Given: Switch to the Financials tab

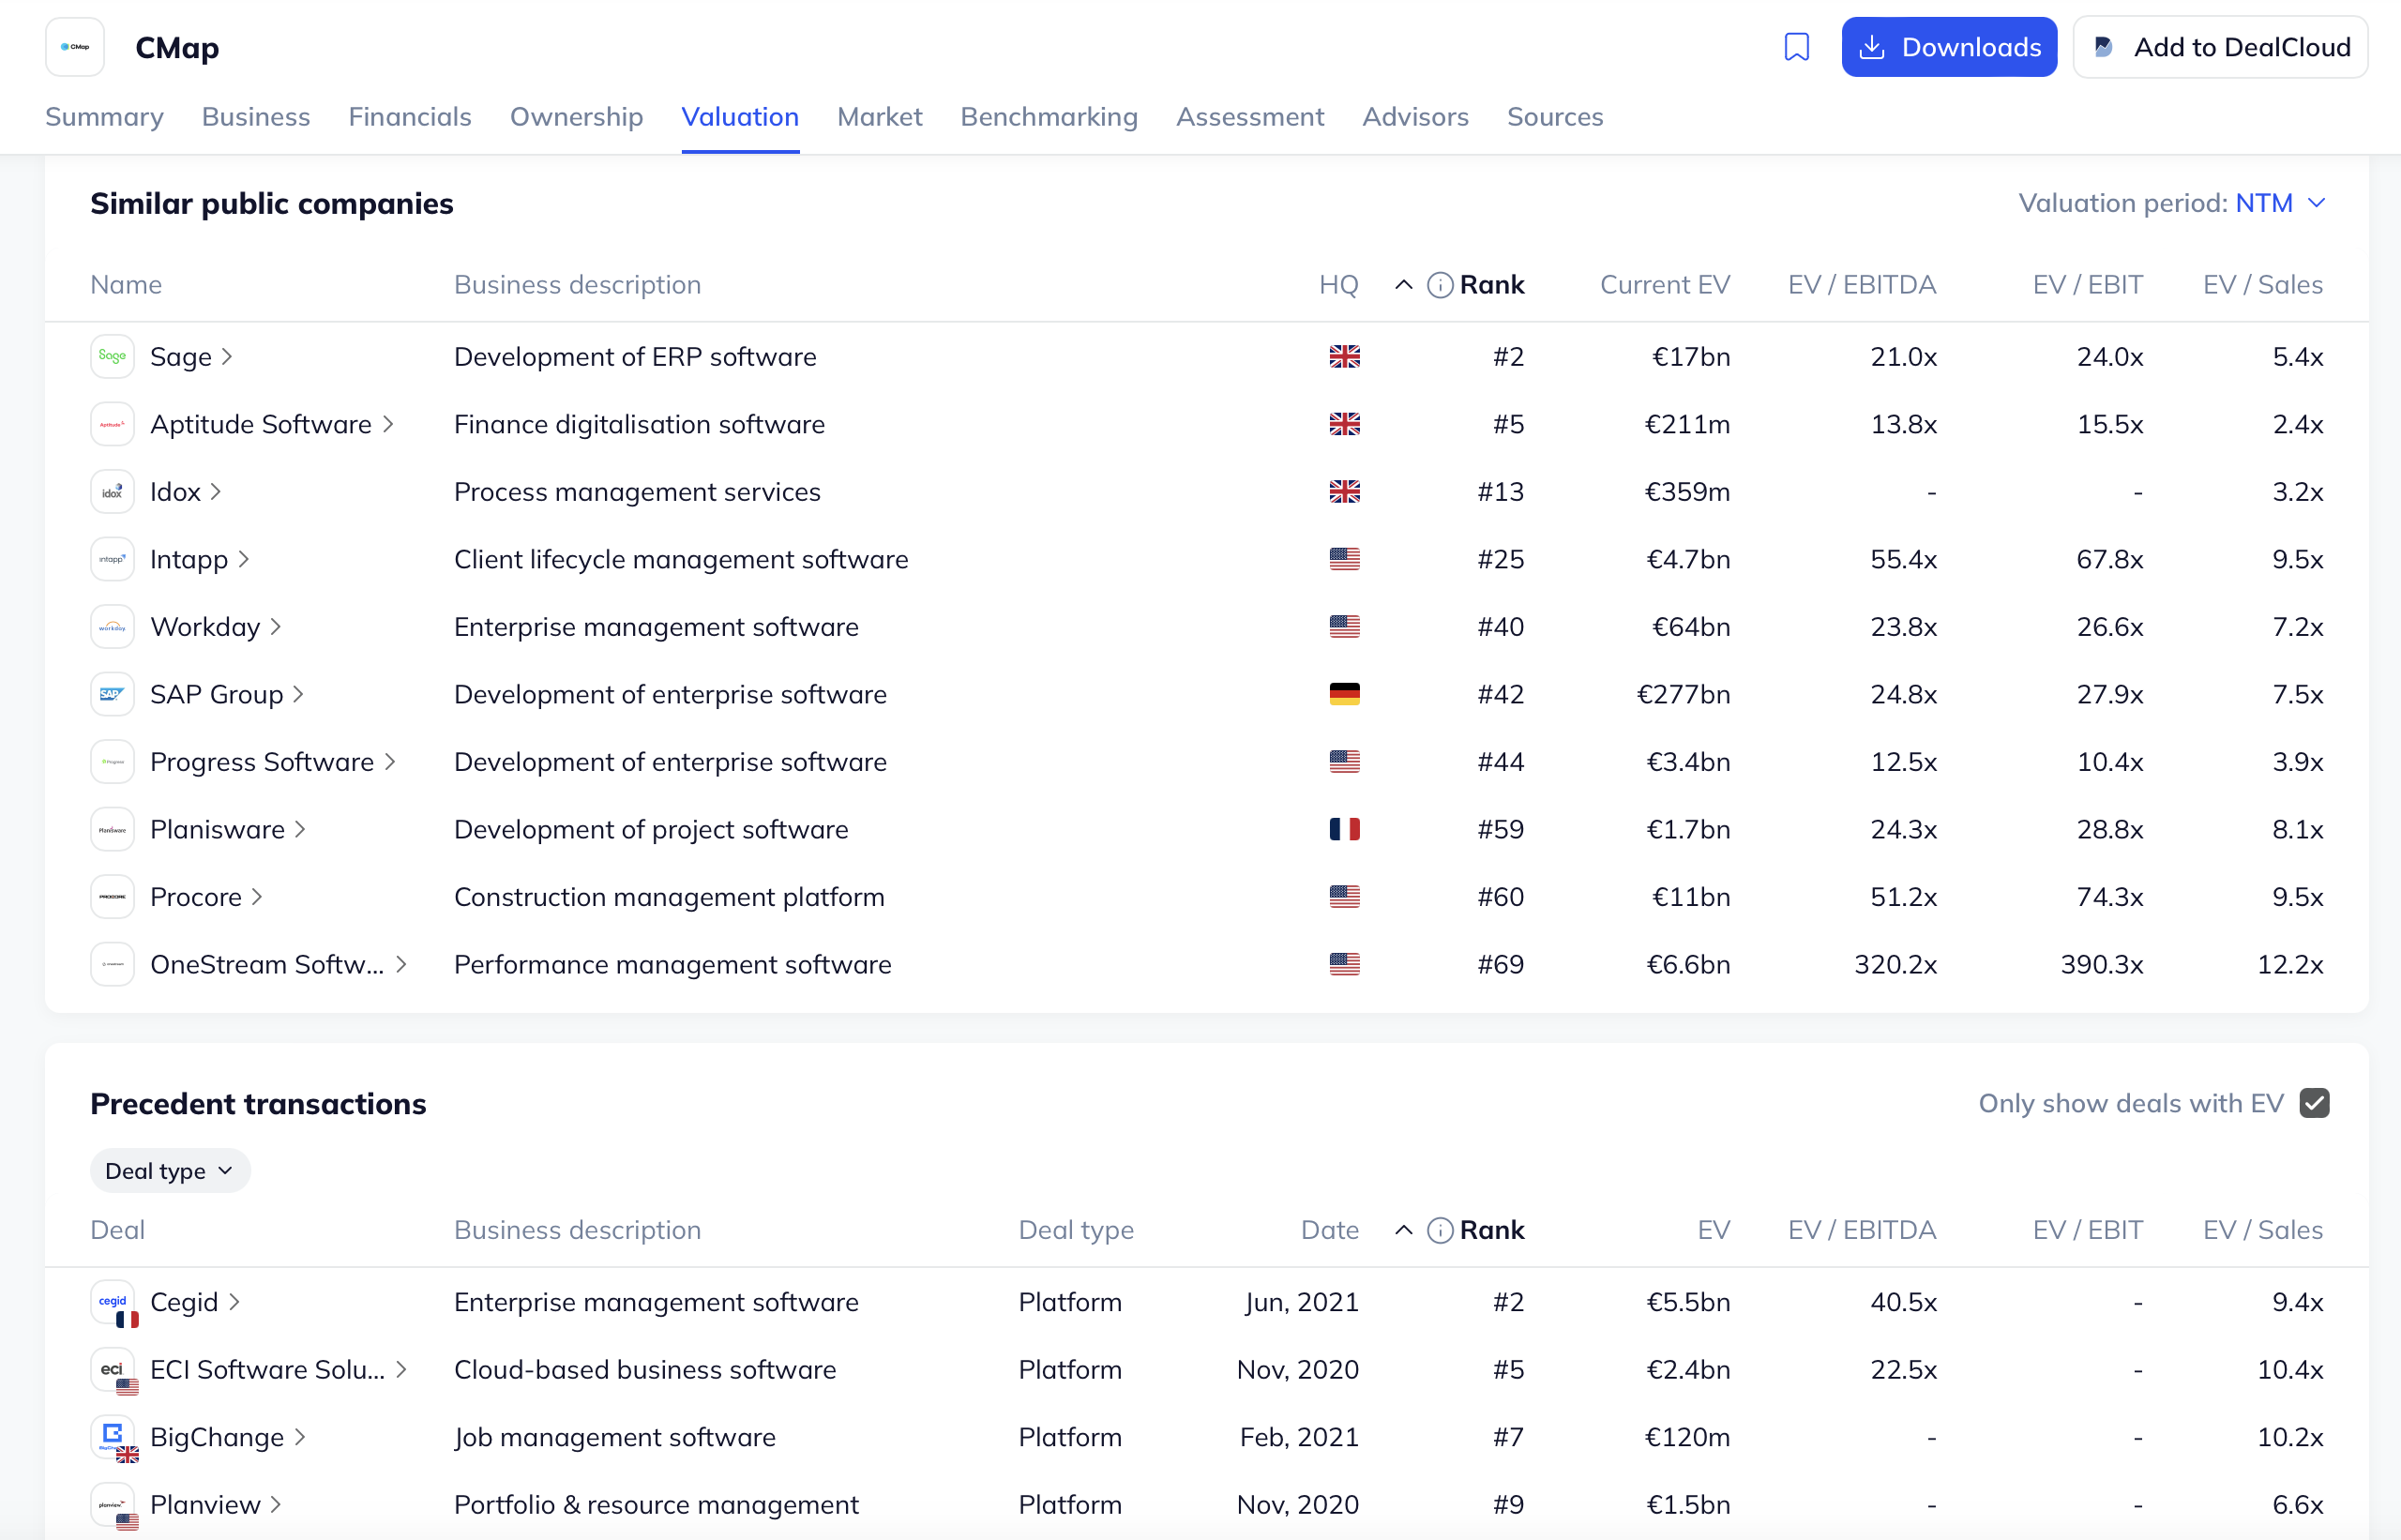Looking at the screenshot, I should pyautogui.click(x=410, y=117).
